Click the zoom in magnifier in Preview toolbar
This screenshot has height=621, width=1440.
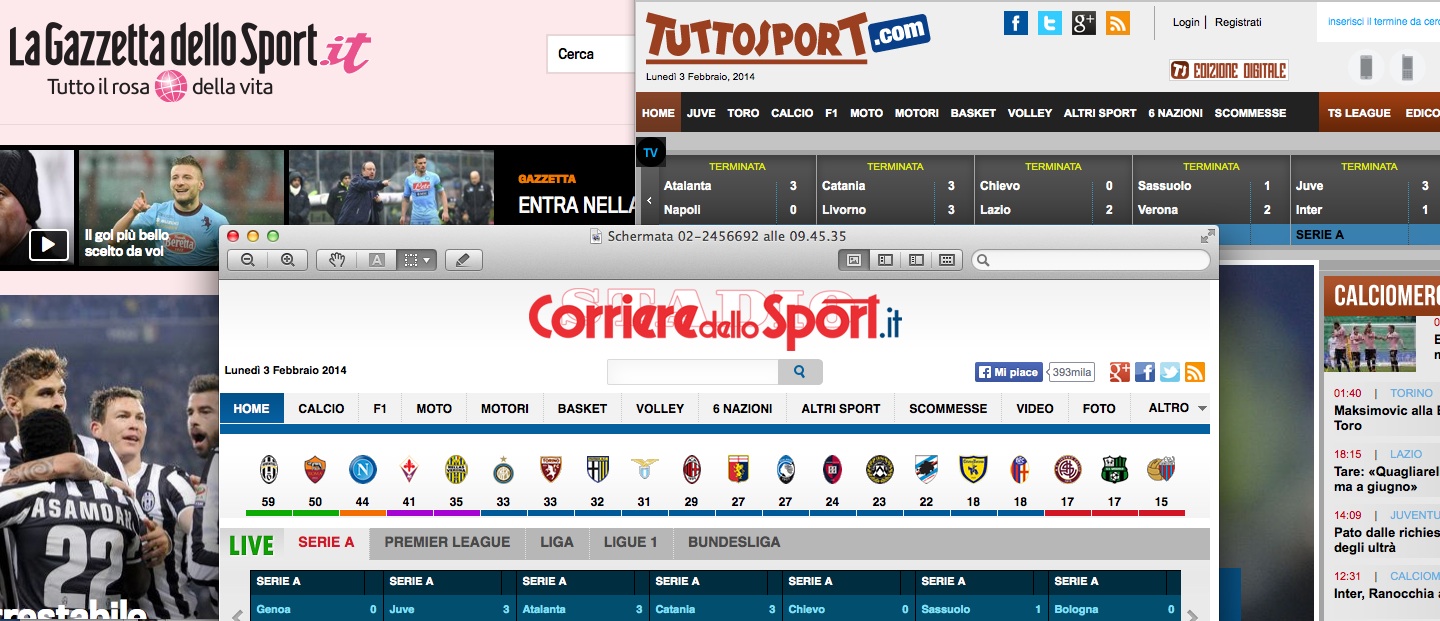pyautogui.click(x=287, y=260)
